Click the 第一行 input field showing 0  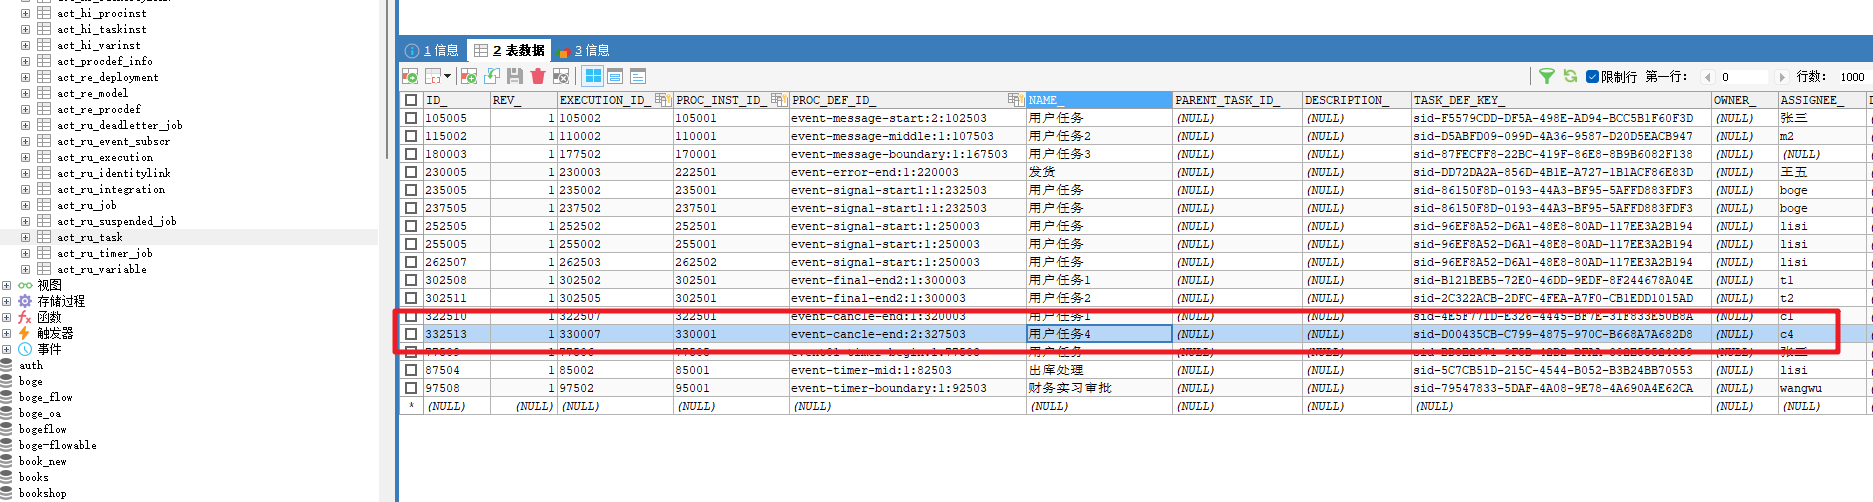tap(1744, 76)
